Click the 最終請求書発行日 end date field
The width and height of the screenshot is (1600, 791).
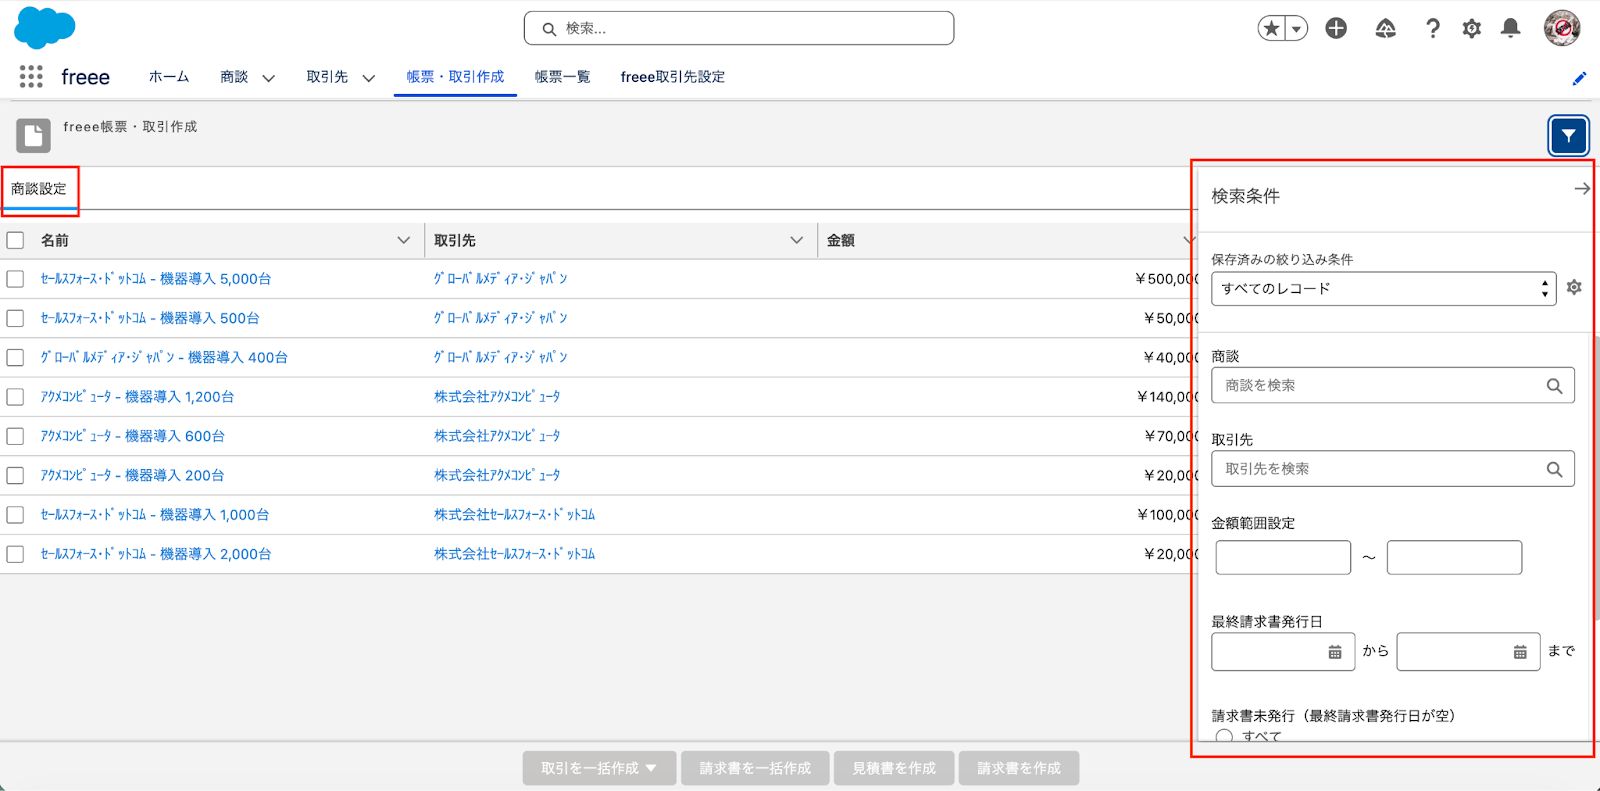[x=1468, y=652]
